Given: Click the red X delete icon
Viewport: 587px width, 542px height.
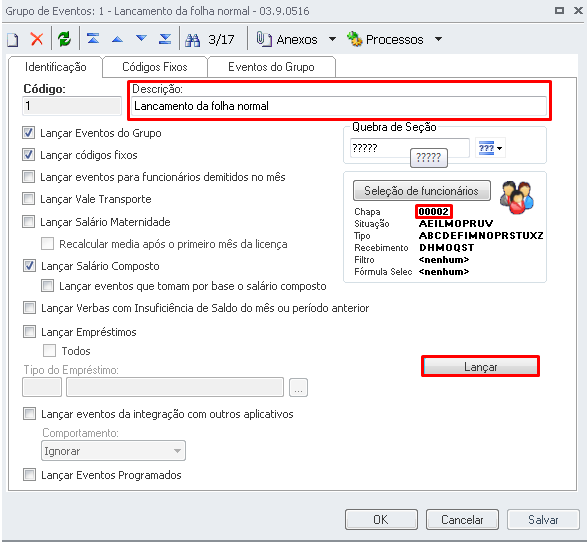Looking at the screenshot, I should (x=37, y=39).
